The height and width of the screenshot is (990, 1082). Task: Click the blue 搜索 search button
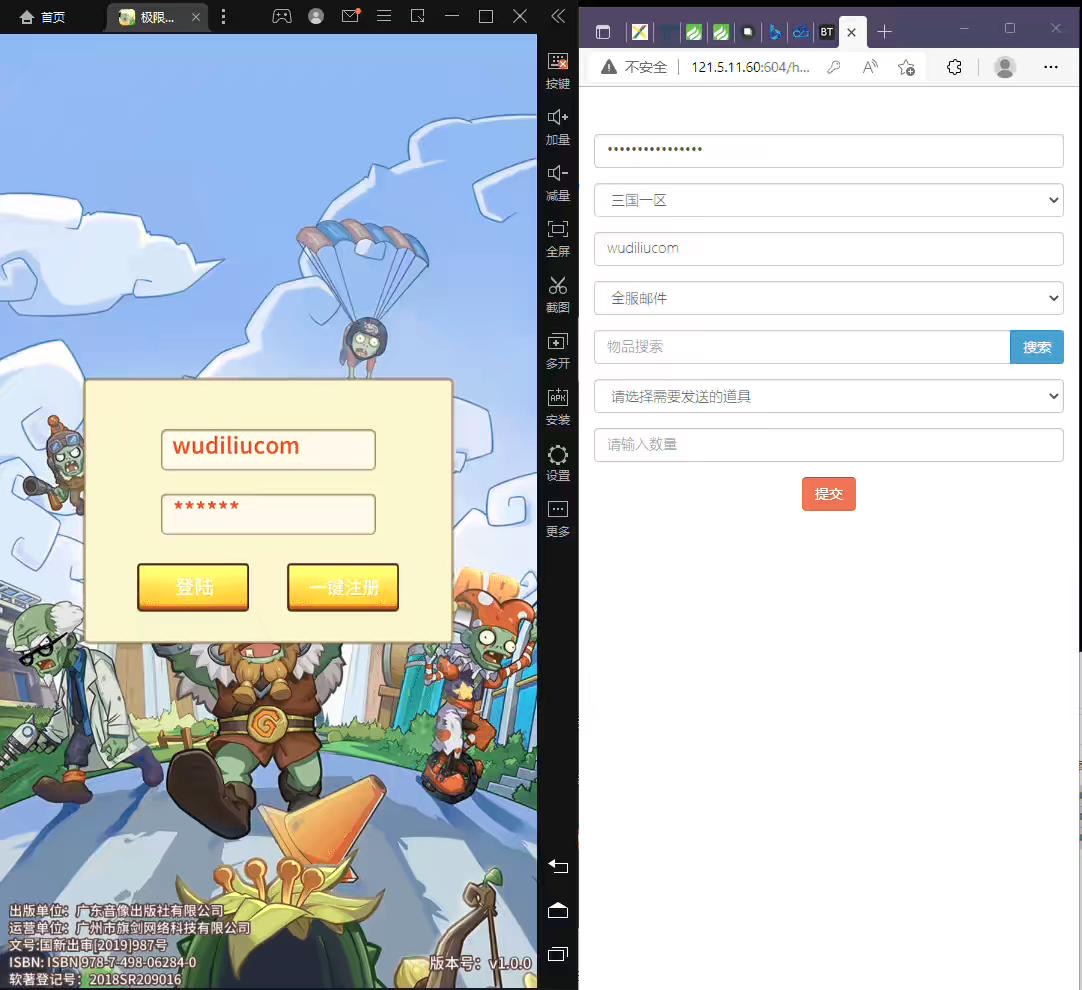(1036, 347)
